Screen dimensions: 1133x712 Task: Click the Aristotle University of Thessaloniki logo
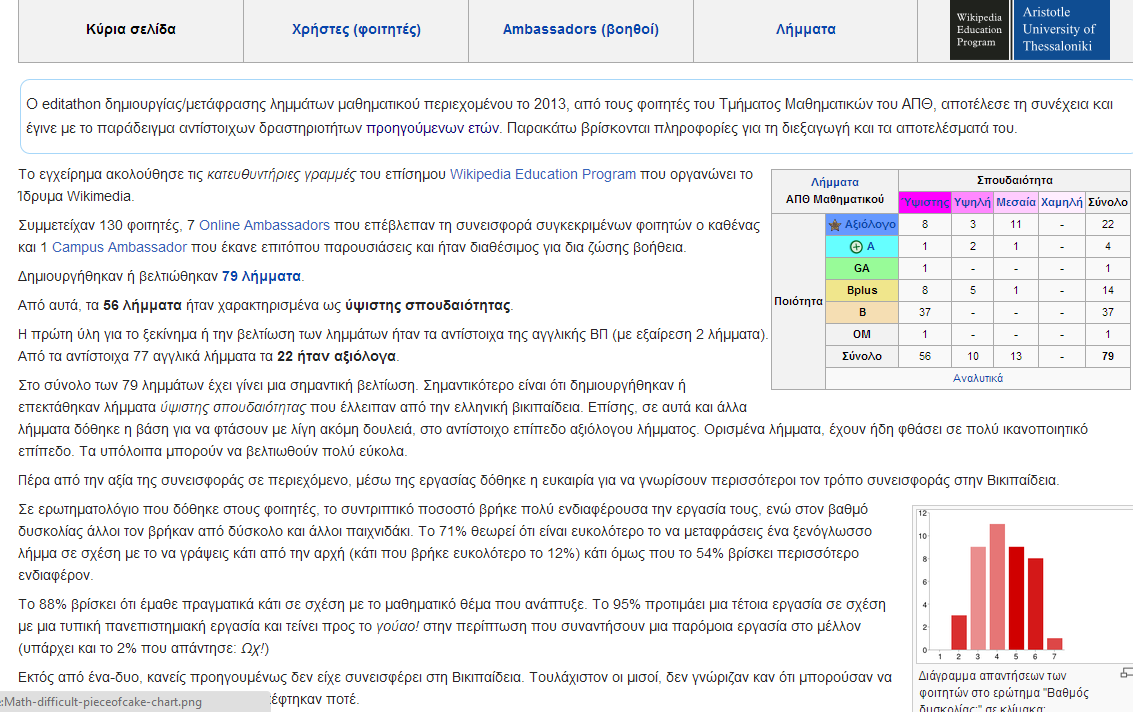click(1061, 30)
